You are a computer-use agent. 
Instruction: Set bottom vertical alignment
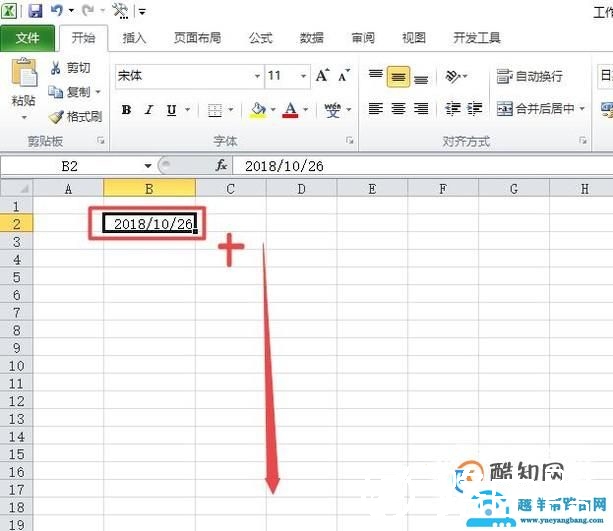421,78
